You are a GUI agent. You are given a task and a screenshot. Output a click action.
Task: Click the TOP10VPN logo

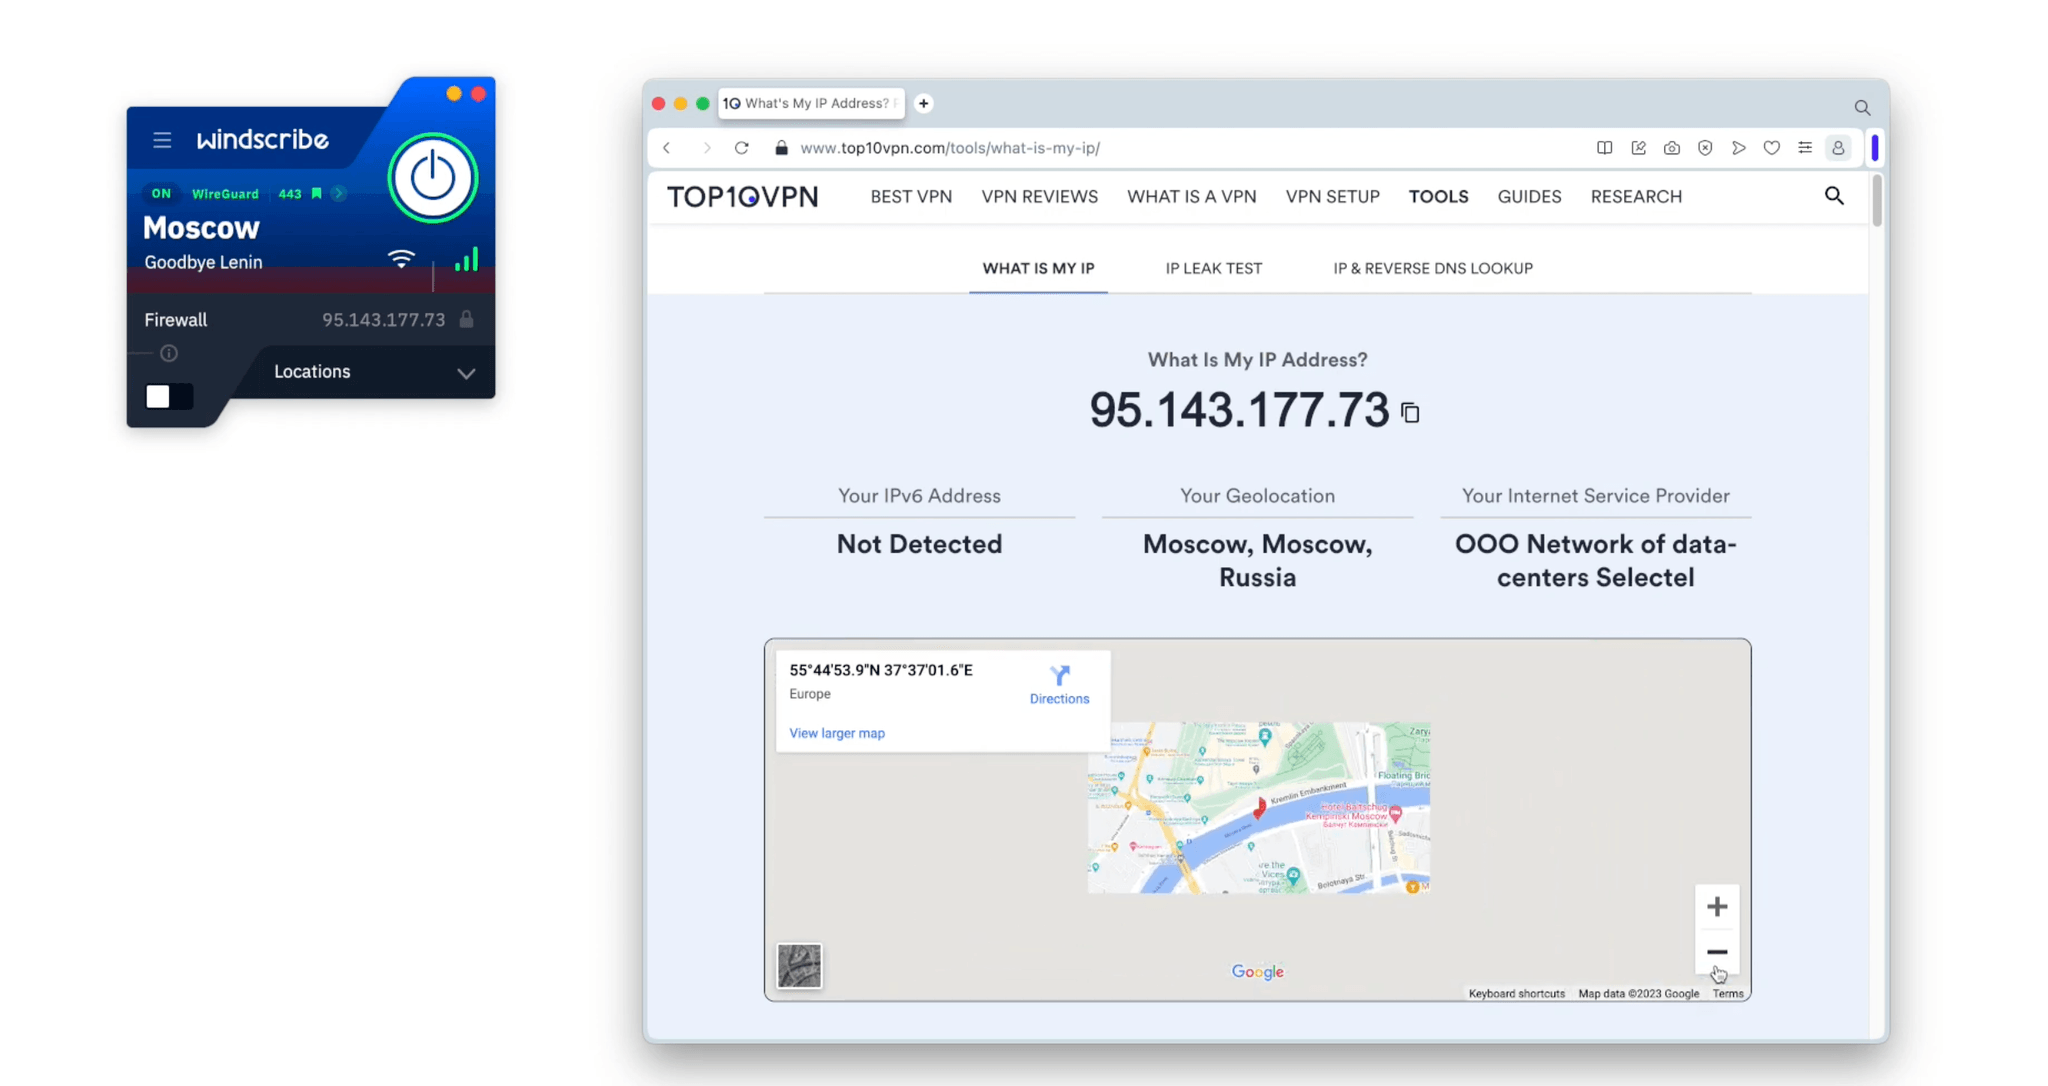coord(743,197)
